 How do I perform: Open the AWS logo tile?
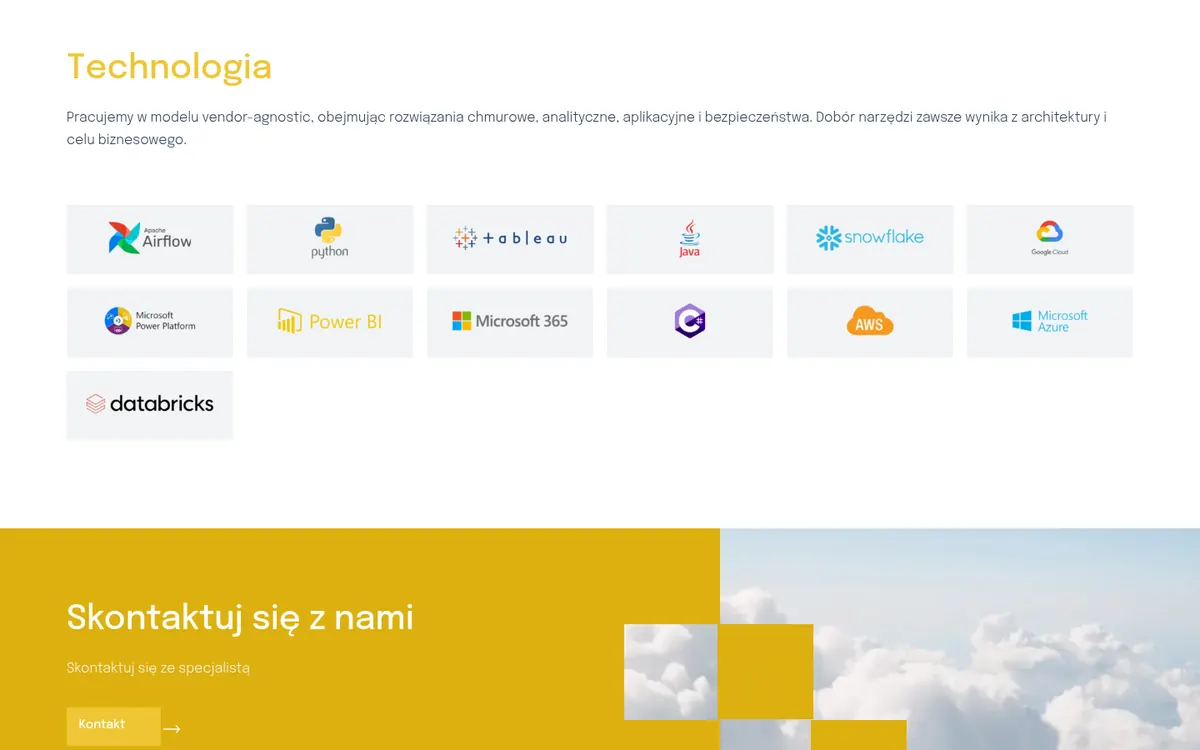click(870, 322)
